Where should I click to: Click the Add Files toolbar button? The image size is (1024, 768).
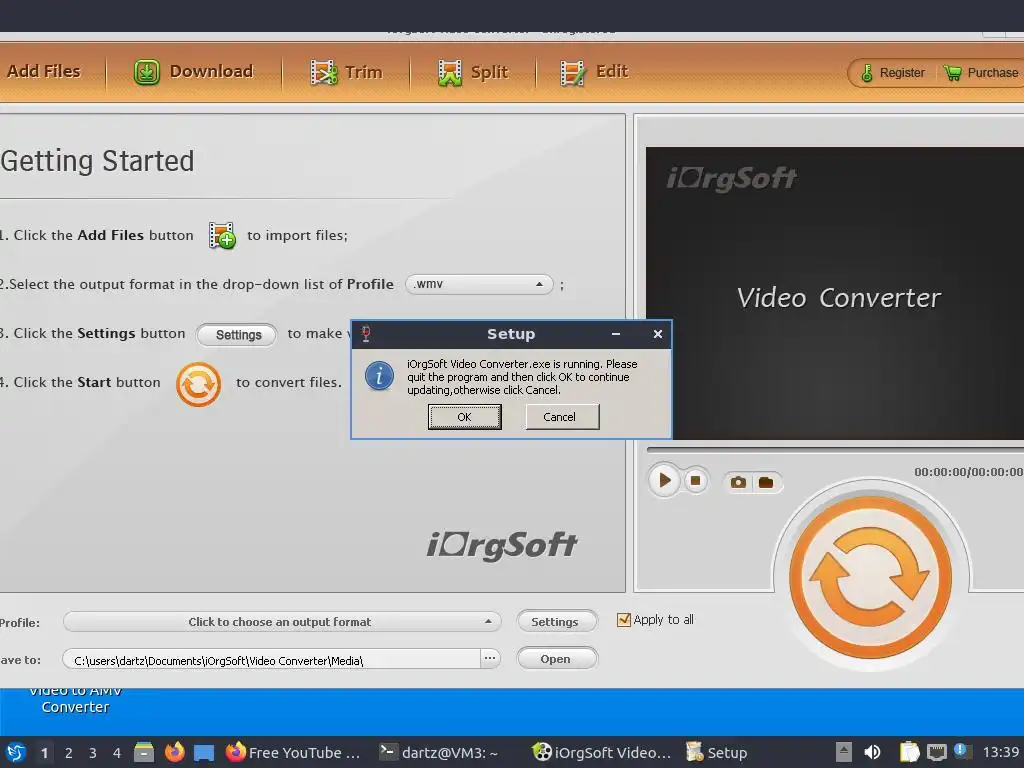pyautogui.click(x=43, y=71)
